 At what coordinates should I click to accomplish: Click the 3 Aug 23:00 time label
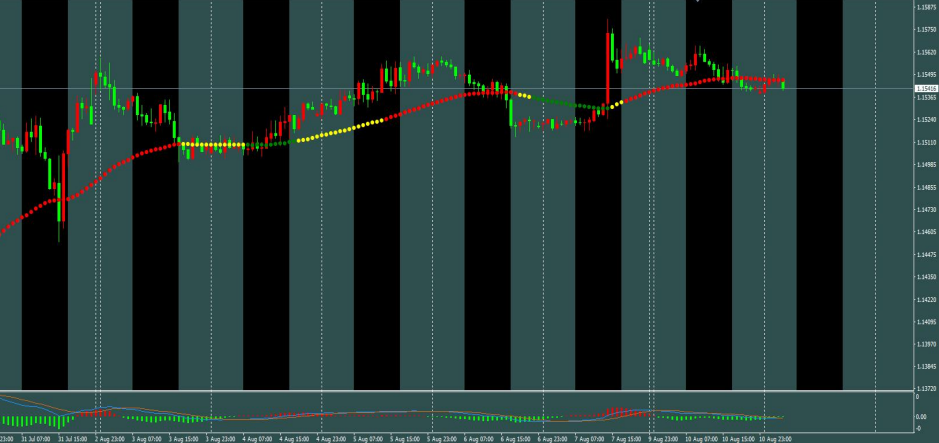coord(219,439)
